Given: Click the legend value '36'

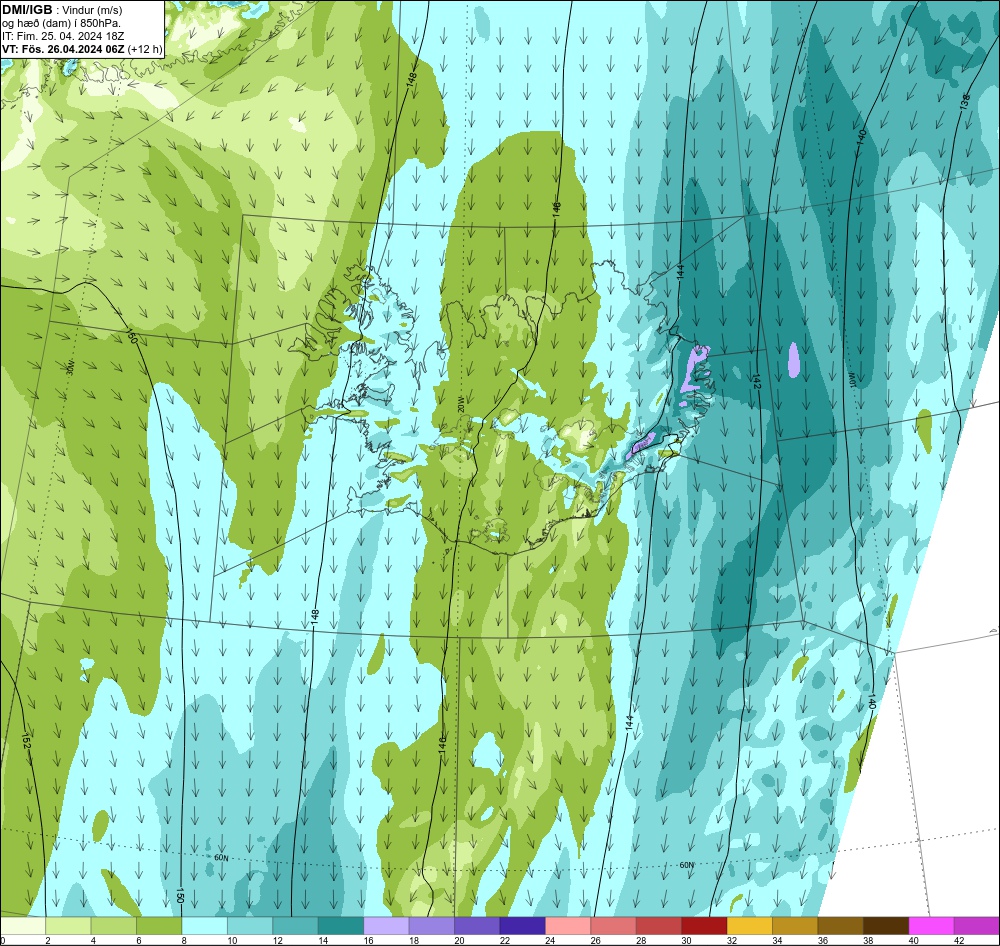Looking at the screenshot, I should click(823, 940).
